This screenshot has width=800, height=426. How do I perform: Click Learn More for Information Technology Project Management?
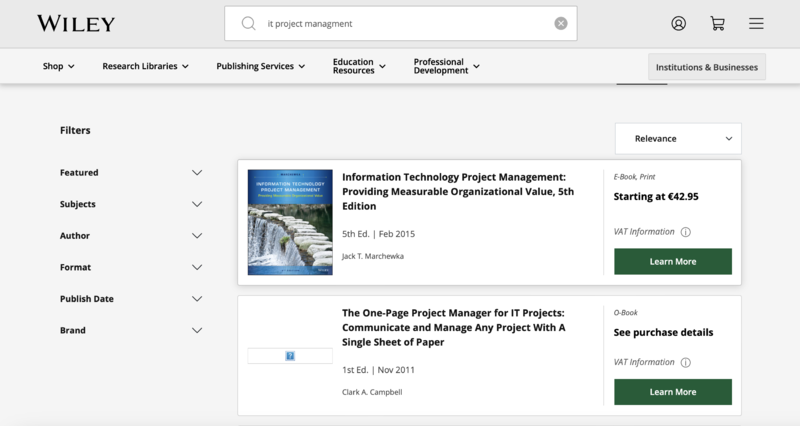click(672, 261)
